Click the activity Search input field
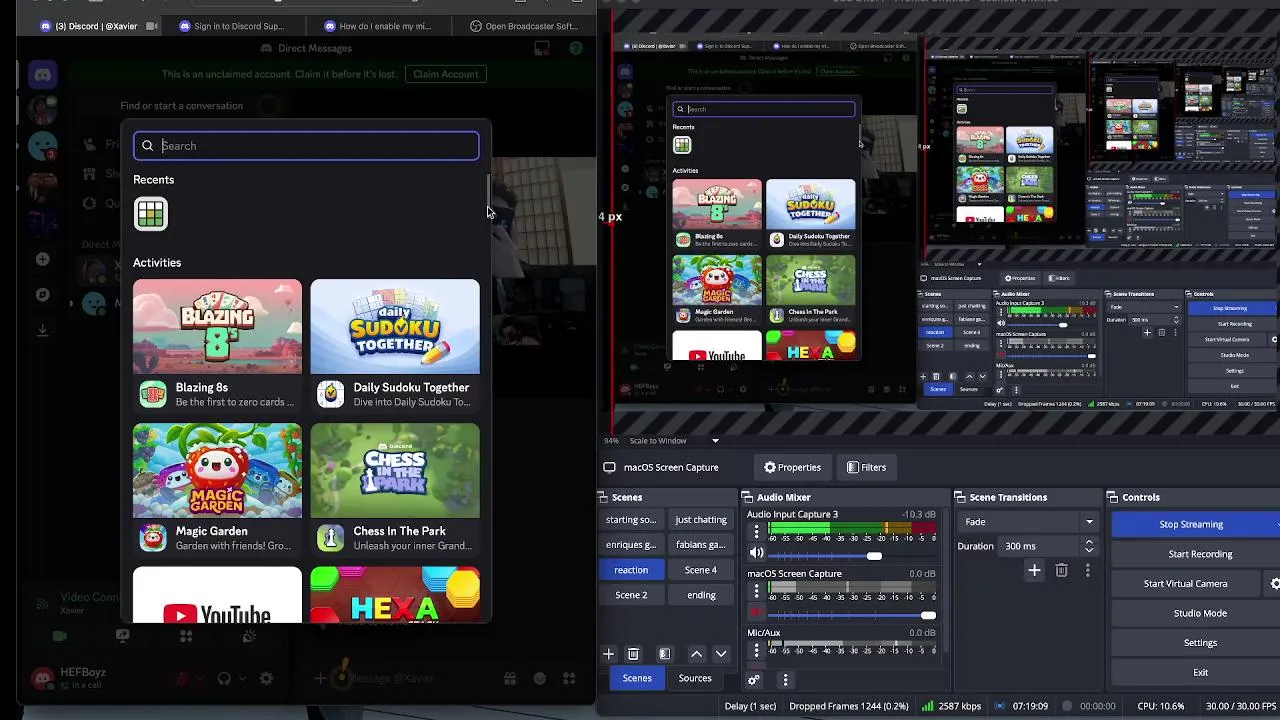This screenshot has width=1280, height=720. pos(306,146)
